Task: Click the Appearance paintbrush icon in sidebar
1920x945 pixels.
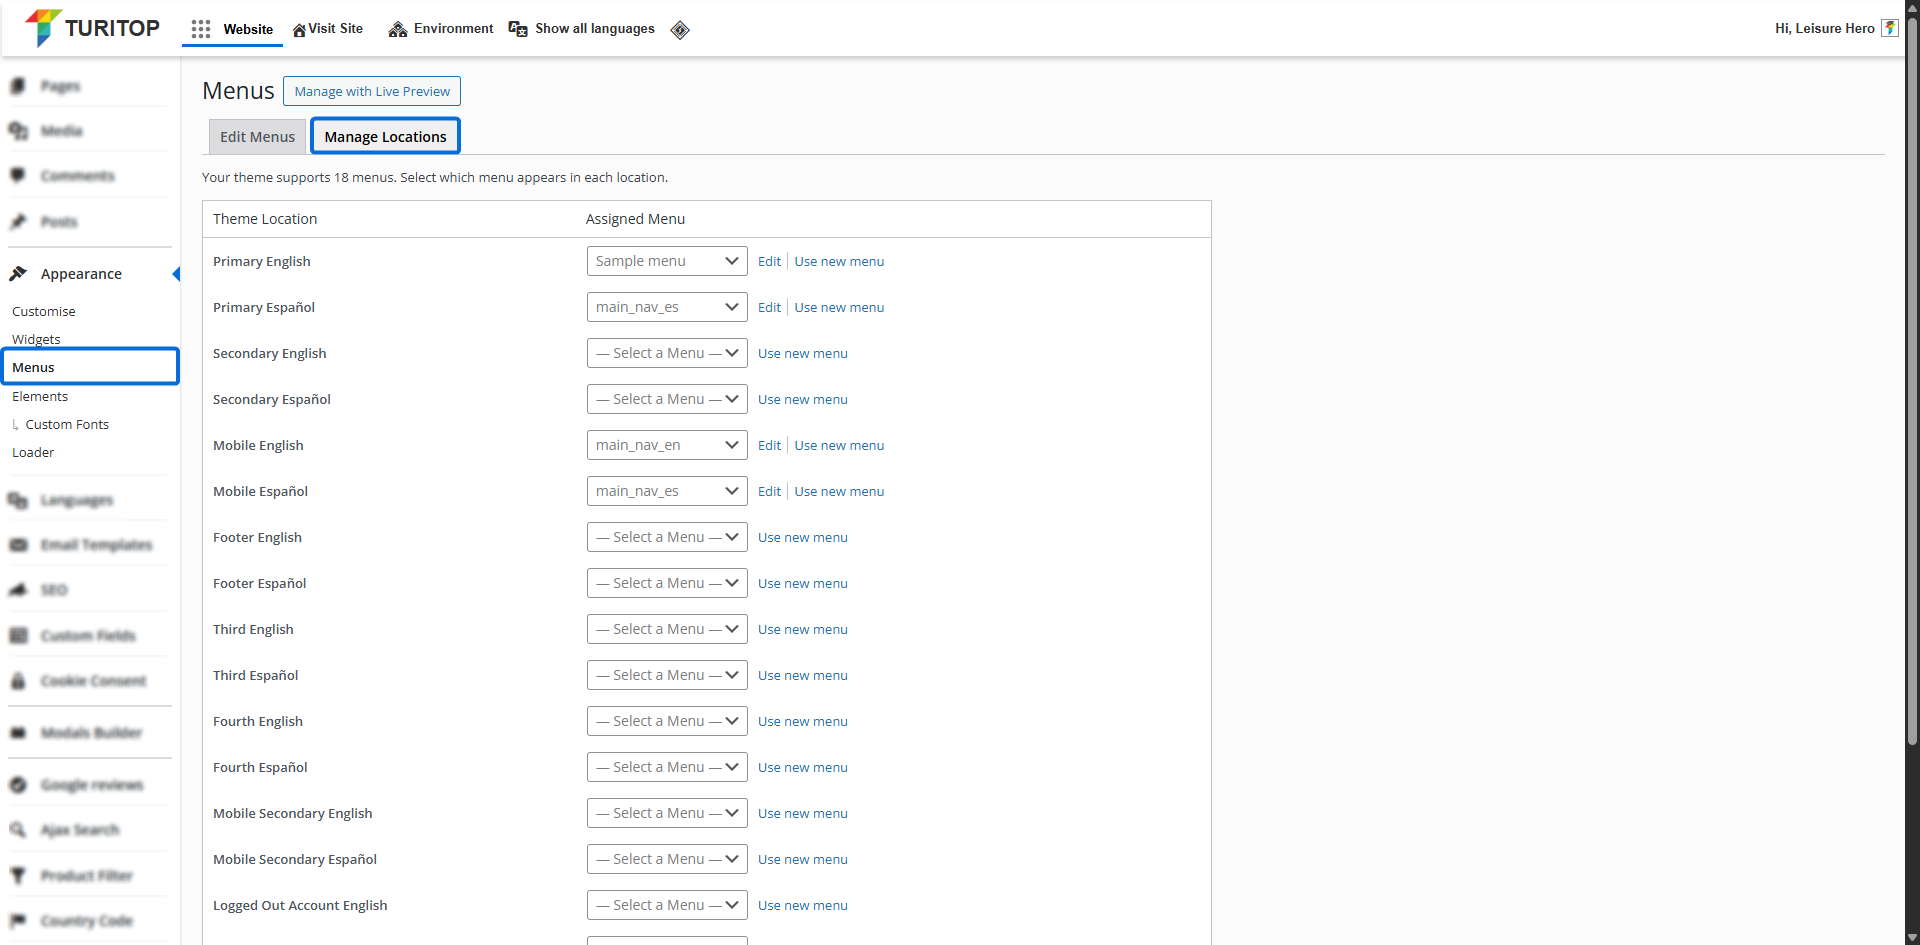Action: point(18,274)
